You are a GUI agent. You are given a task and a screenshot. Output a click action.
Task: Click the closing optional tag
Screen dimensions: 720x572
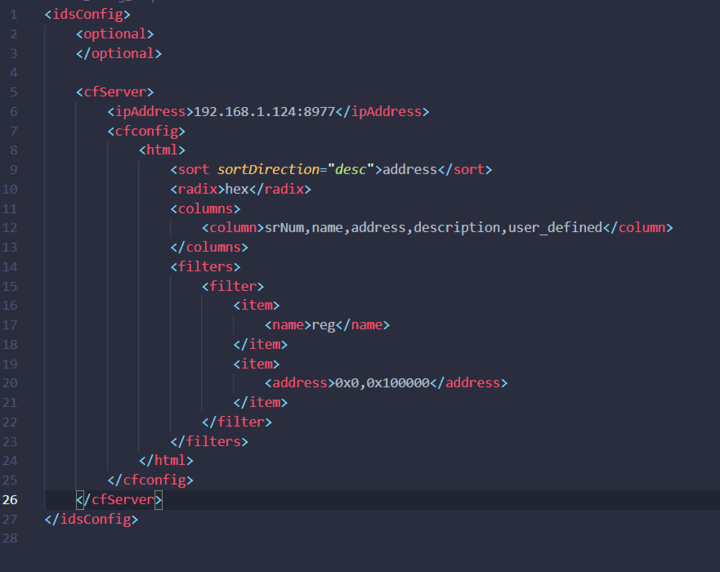118,53
